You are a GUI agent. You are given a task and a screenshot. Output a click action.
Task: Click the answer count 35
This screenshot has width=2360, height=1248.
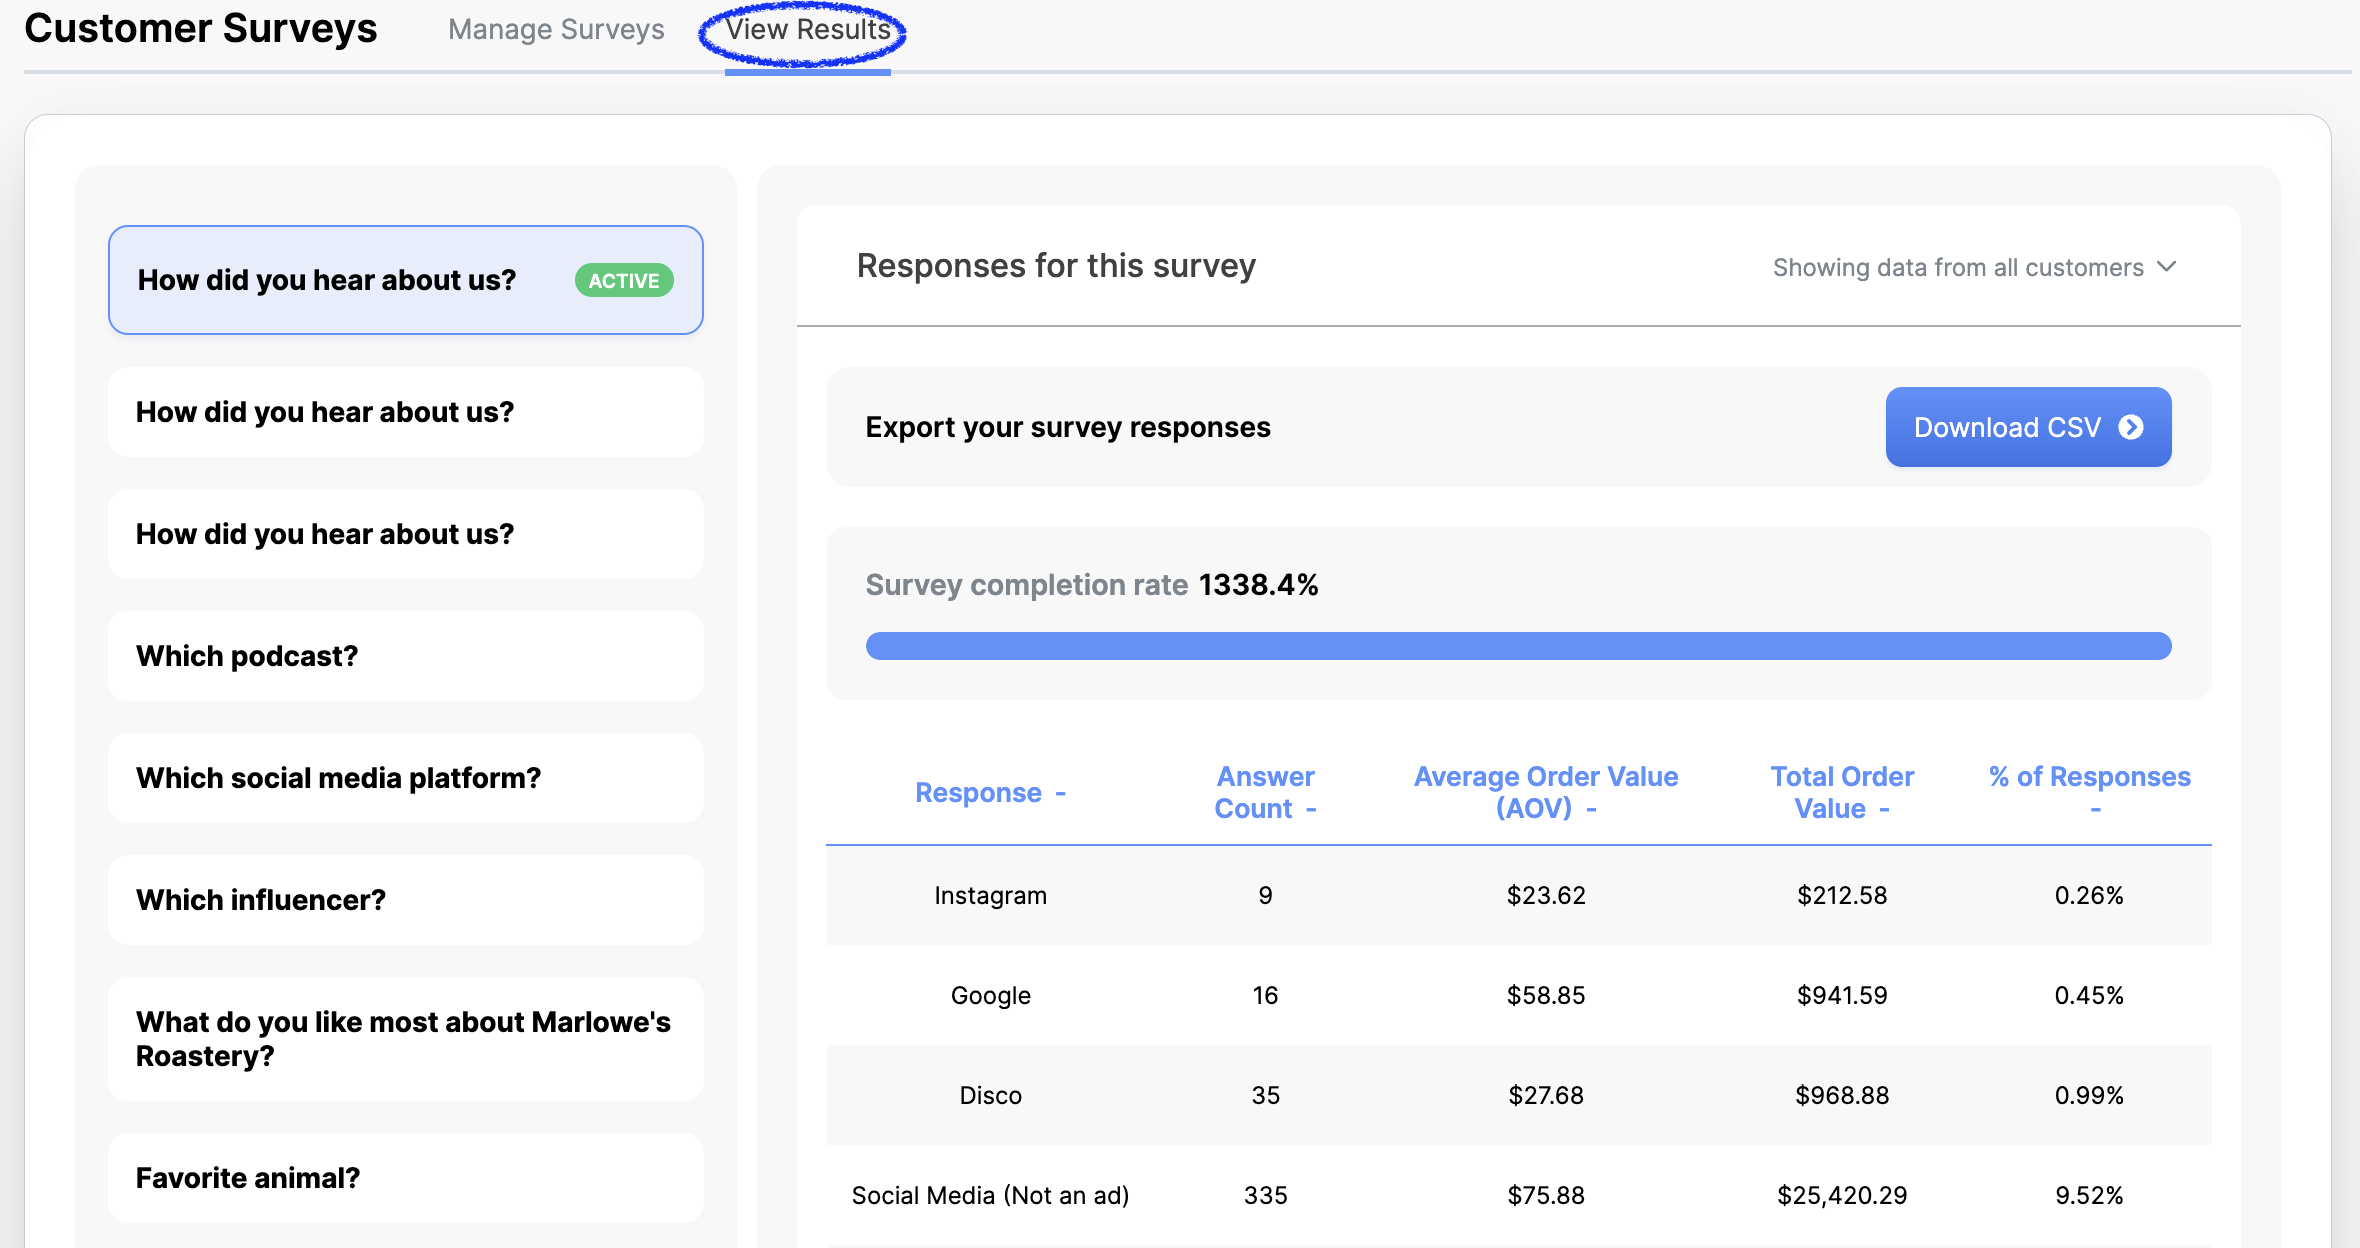click(1265, 1095)
